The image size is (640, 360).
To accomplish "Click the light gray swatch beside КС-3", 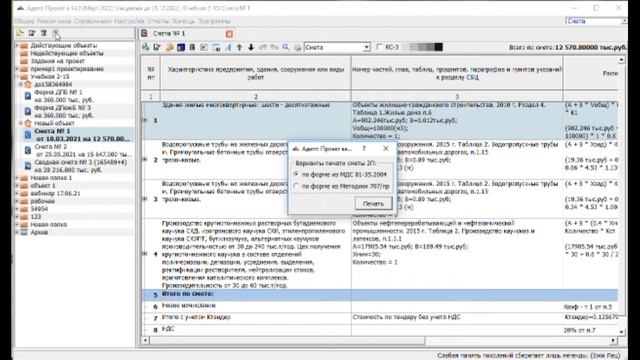I will click(x=413, y=47).
